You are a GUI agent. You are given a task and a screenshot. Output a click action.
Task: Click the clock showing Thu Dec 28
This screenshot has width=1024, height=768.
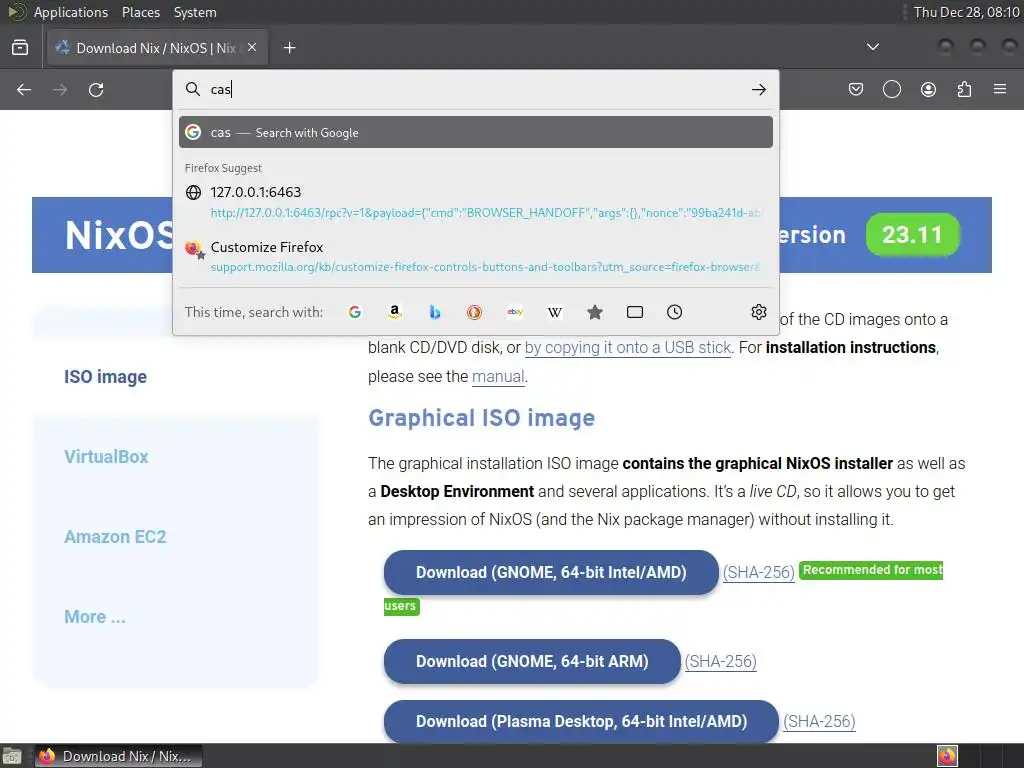967,12
